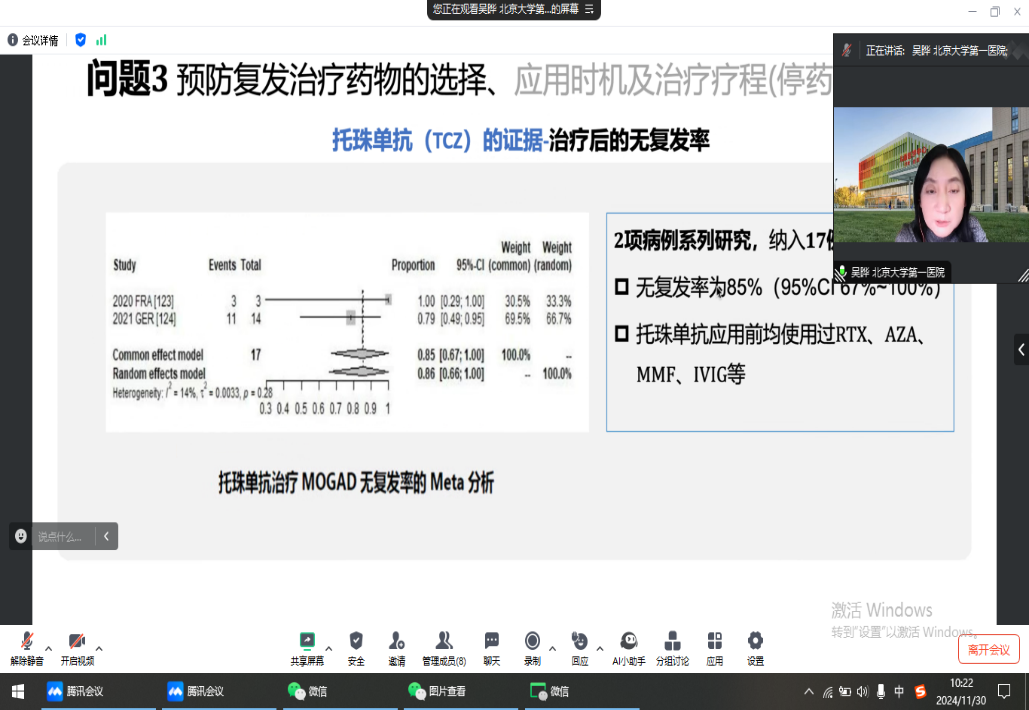
Task: Click the caption 托珠单抗治疗 MOGAD 无复发率的 Meta 分析
Action: click(356, 482)
